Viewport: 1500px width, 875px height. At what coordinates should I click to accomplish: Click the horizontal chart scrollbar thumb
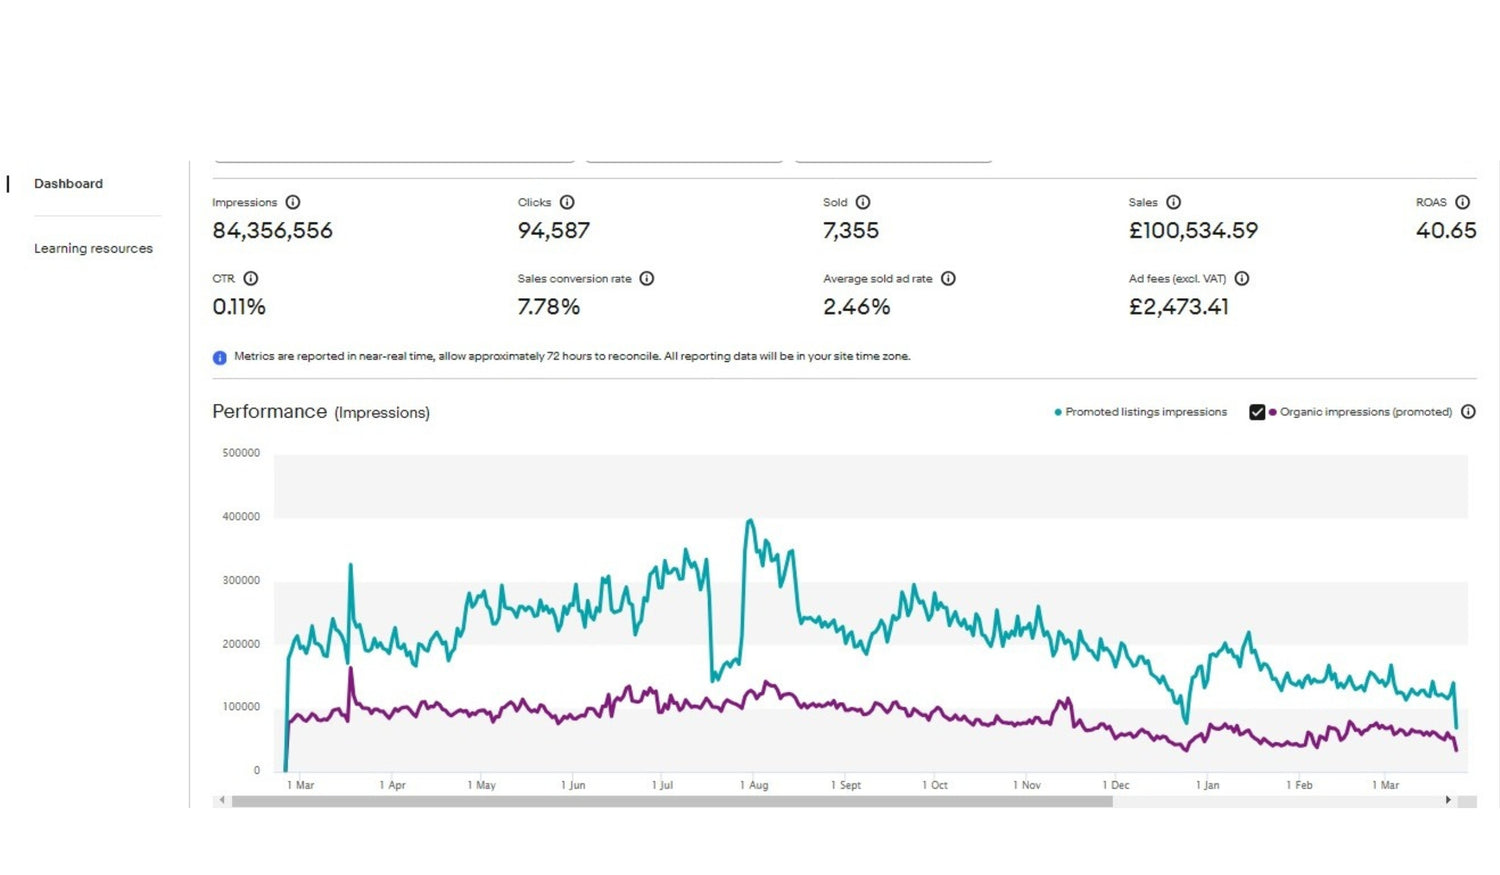pyautogui.click(x=671, y=801)
